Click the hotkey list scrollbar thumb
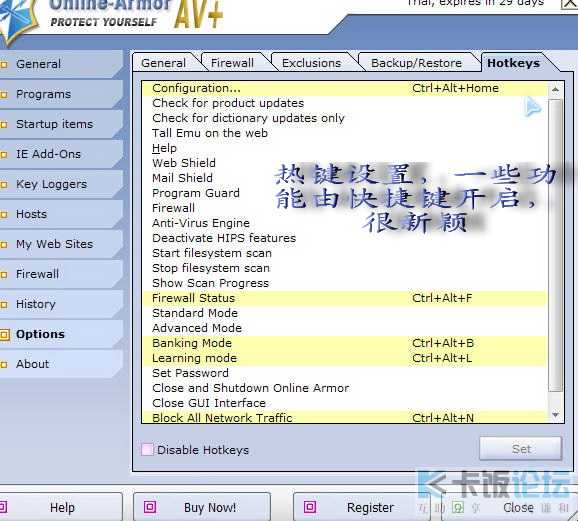The width and height of the screenshot is (578, 521). point(555,245)
